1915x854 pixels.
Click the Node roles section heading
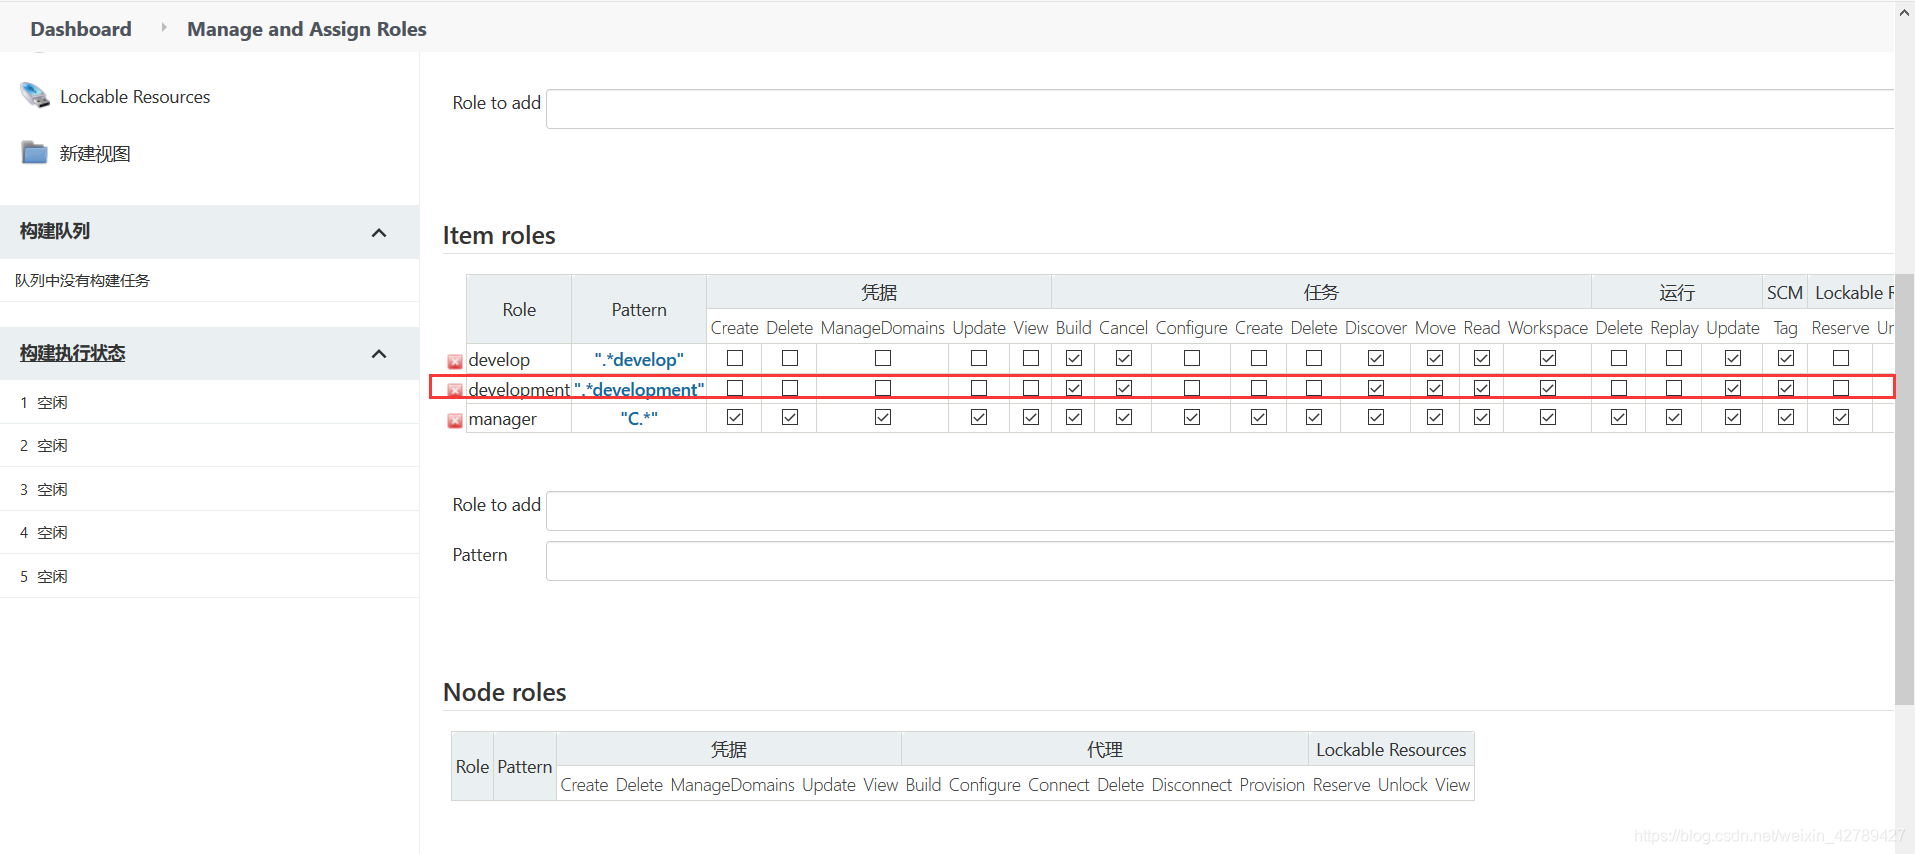coord(504,692)
